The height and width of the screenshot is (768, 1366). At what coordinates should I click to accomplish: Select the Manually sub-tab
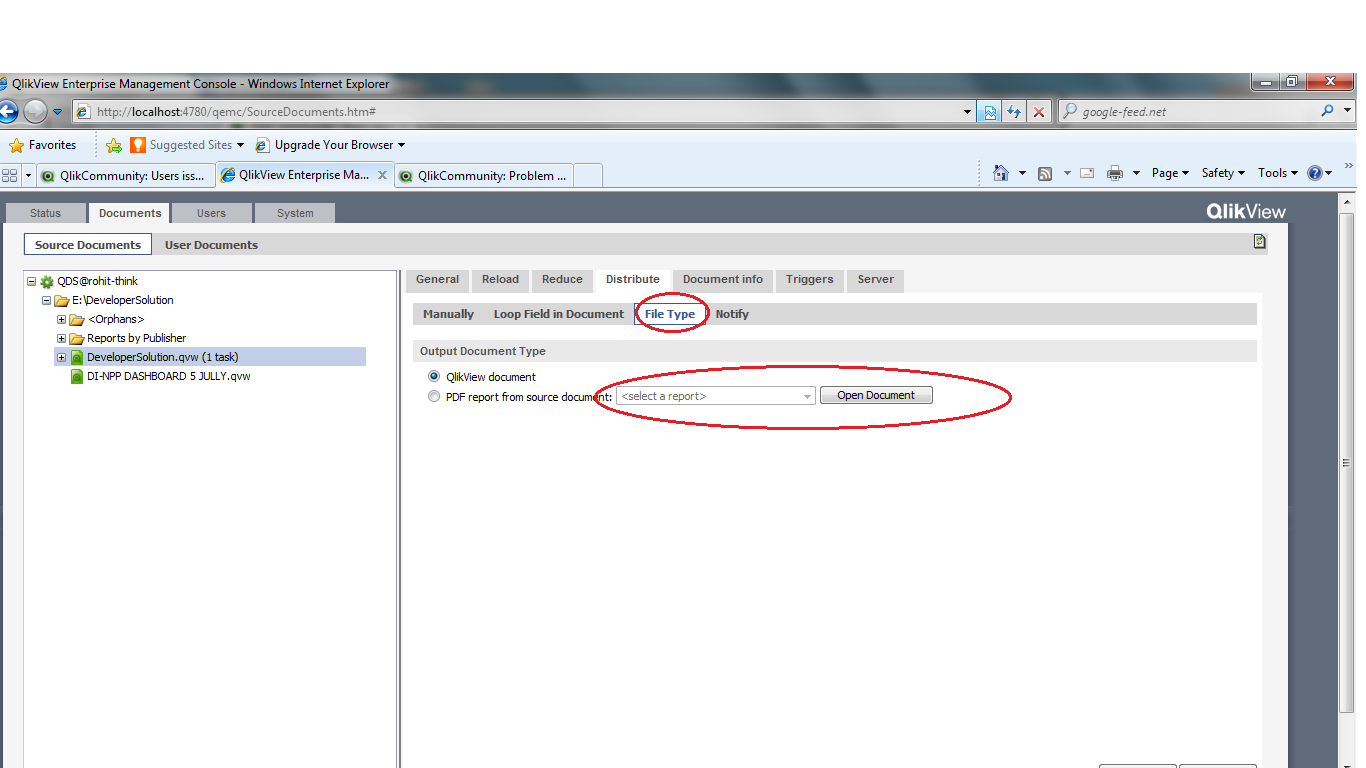pyautogui.click(x=448, y=314)
